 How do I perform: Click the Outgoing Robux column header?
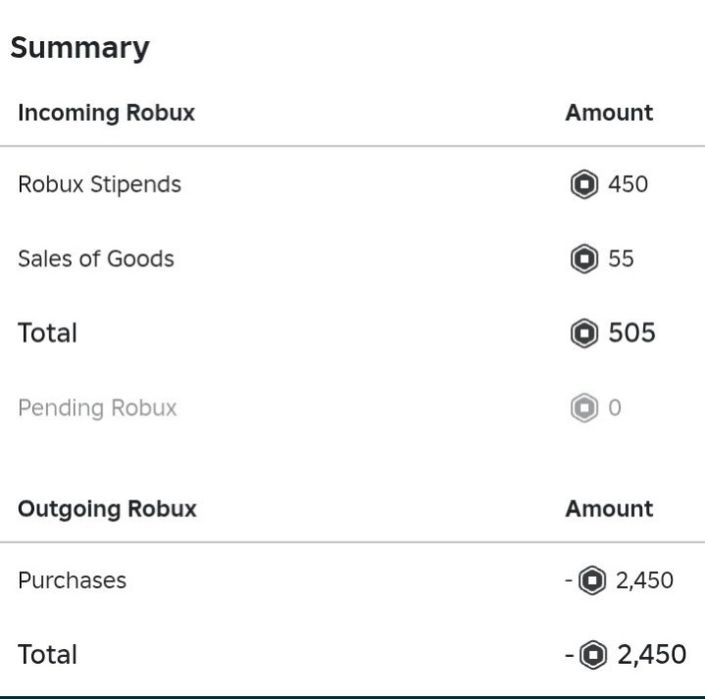pos(107,509)
